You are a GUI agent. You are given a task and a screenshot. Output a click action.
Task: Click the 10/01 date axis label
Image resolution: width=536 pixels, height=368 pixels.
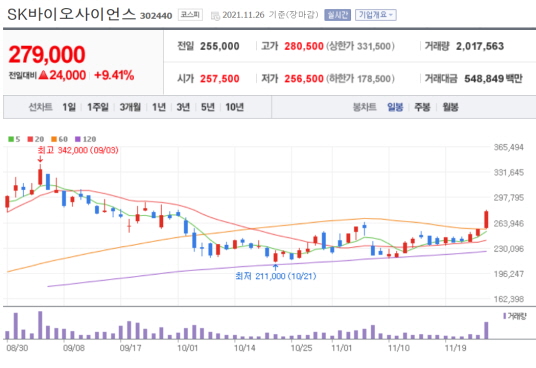click(187, 348)
